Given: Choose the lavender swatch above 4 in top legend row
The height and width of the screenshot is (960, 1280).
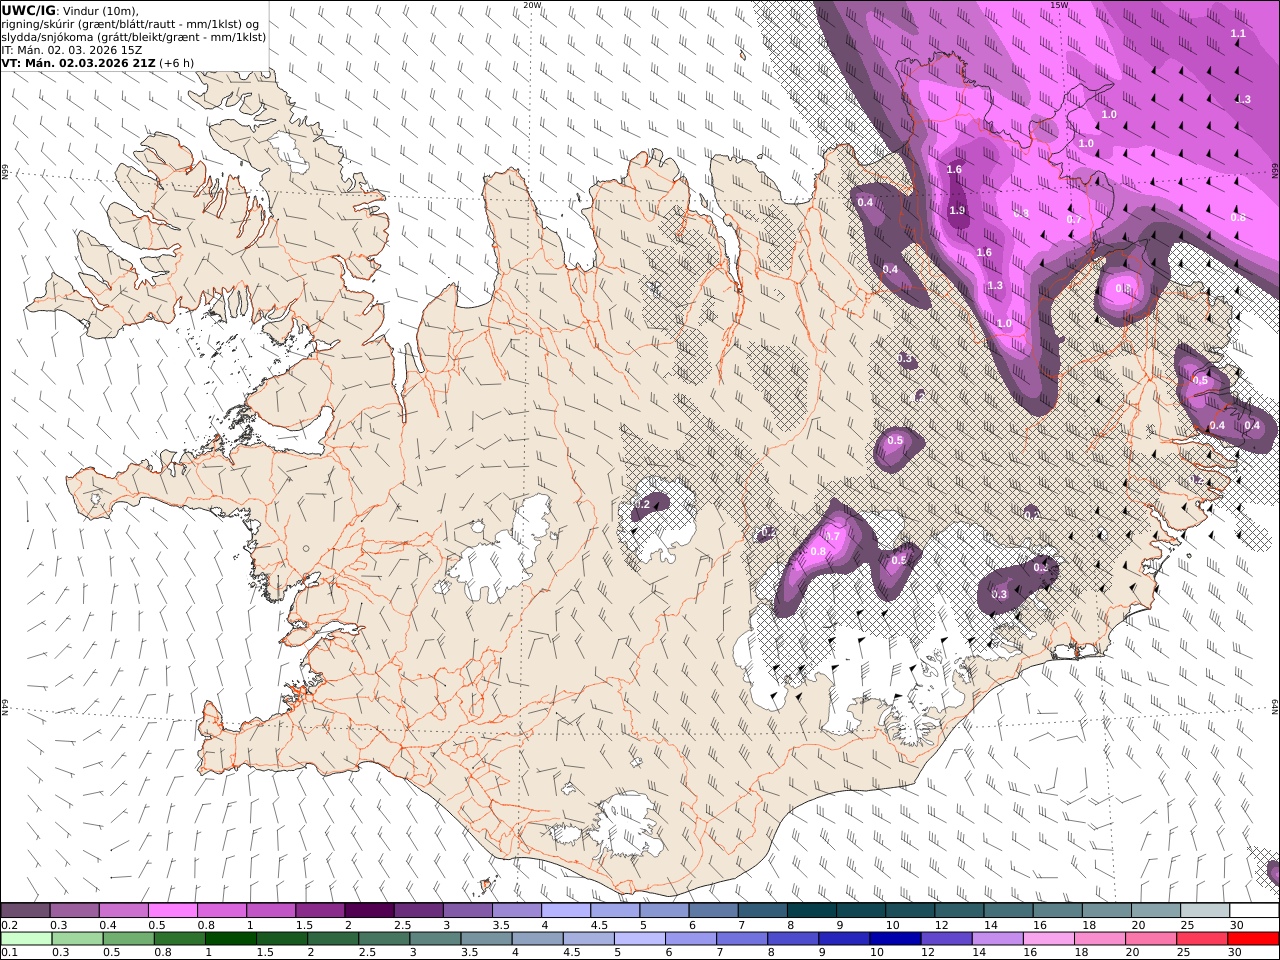Looking at the screenshot, I should [566, 910].
